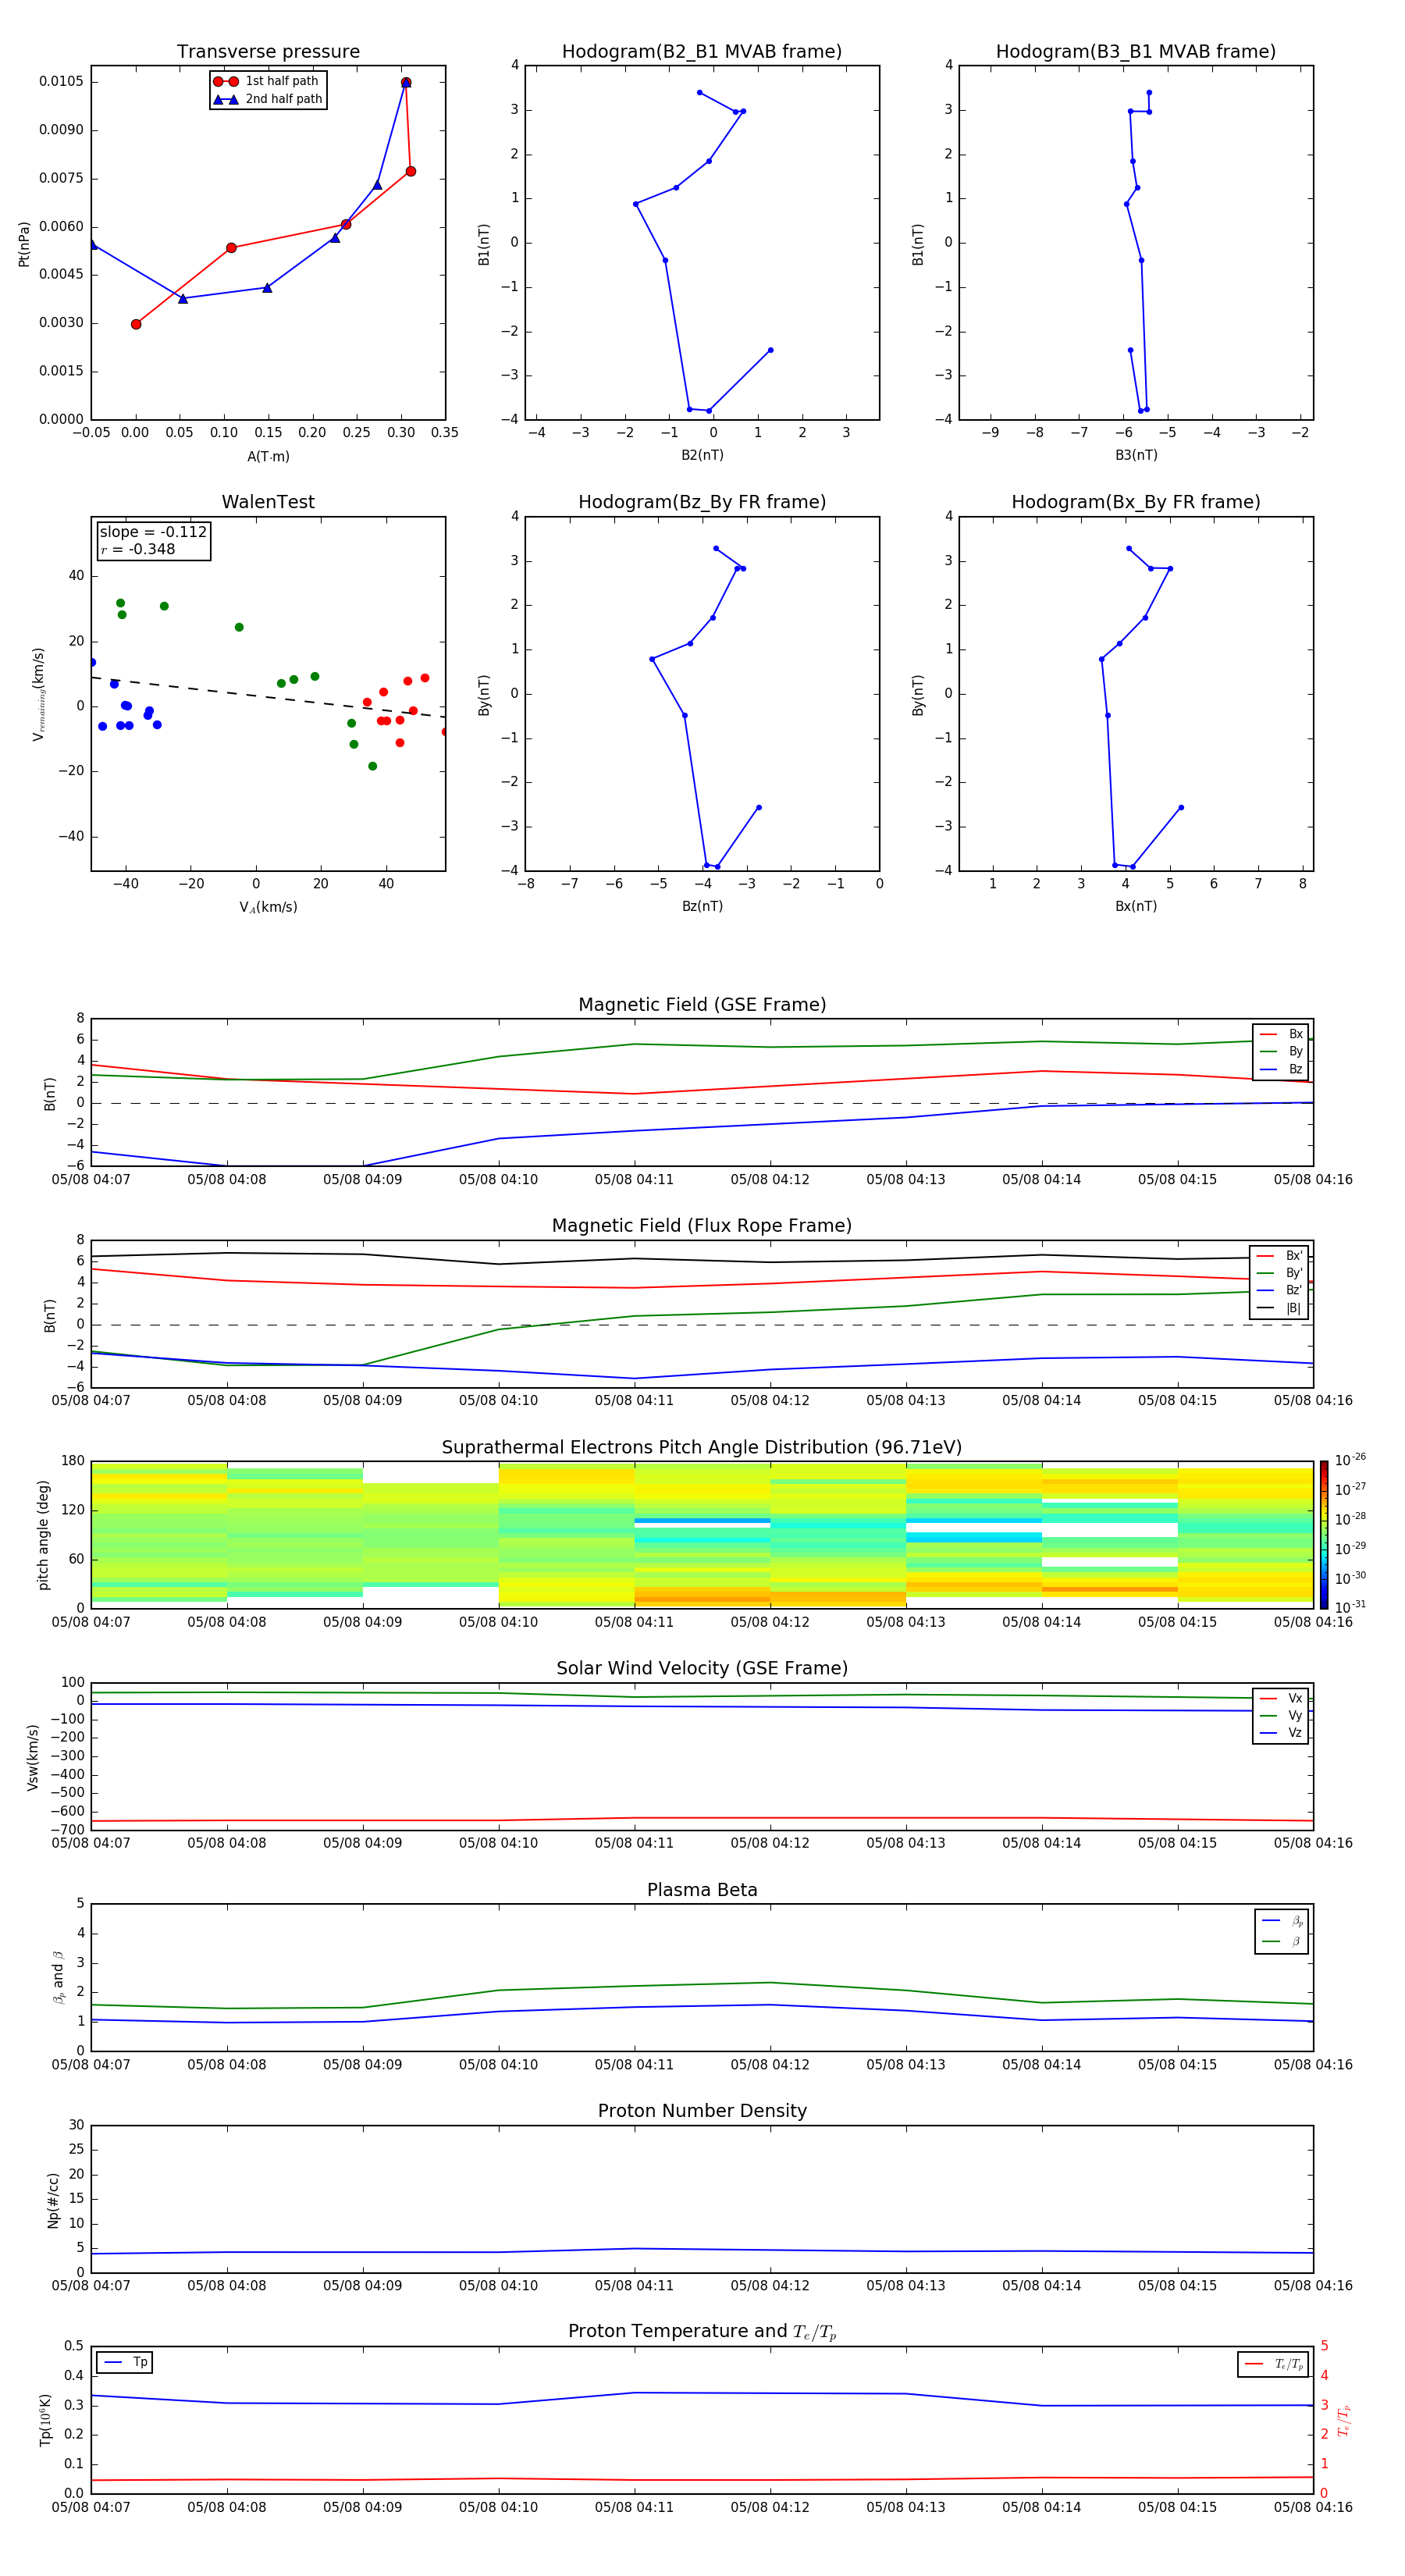Click the 'Hodogram(Bz_By FR frame)' title
1405x2576 pixels.
tap(702, 502)
